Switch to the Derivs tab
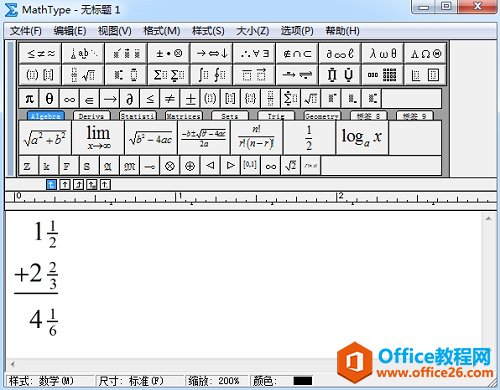This screenshot has height=390, width=500. tap(91, 116)
